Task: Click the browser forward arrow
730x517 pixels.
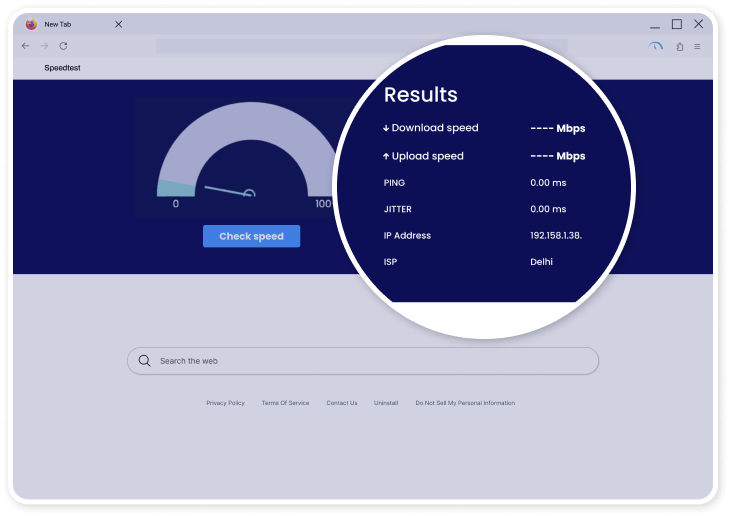Action: coord(44,46)
